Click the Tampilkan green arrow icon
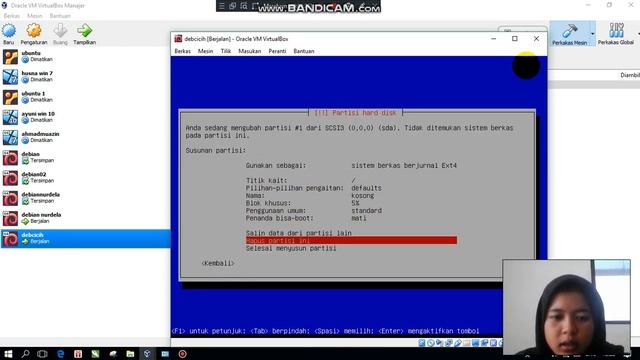The width and height of the screenshot is (640, 360). [84, 34]
